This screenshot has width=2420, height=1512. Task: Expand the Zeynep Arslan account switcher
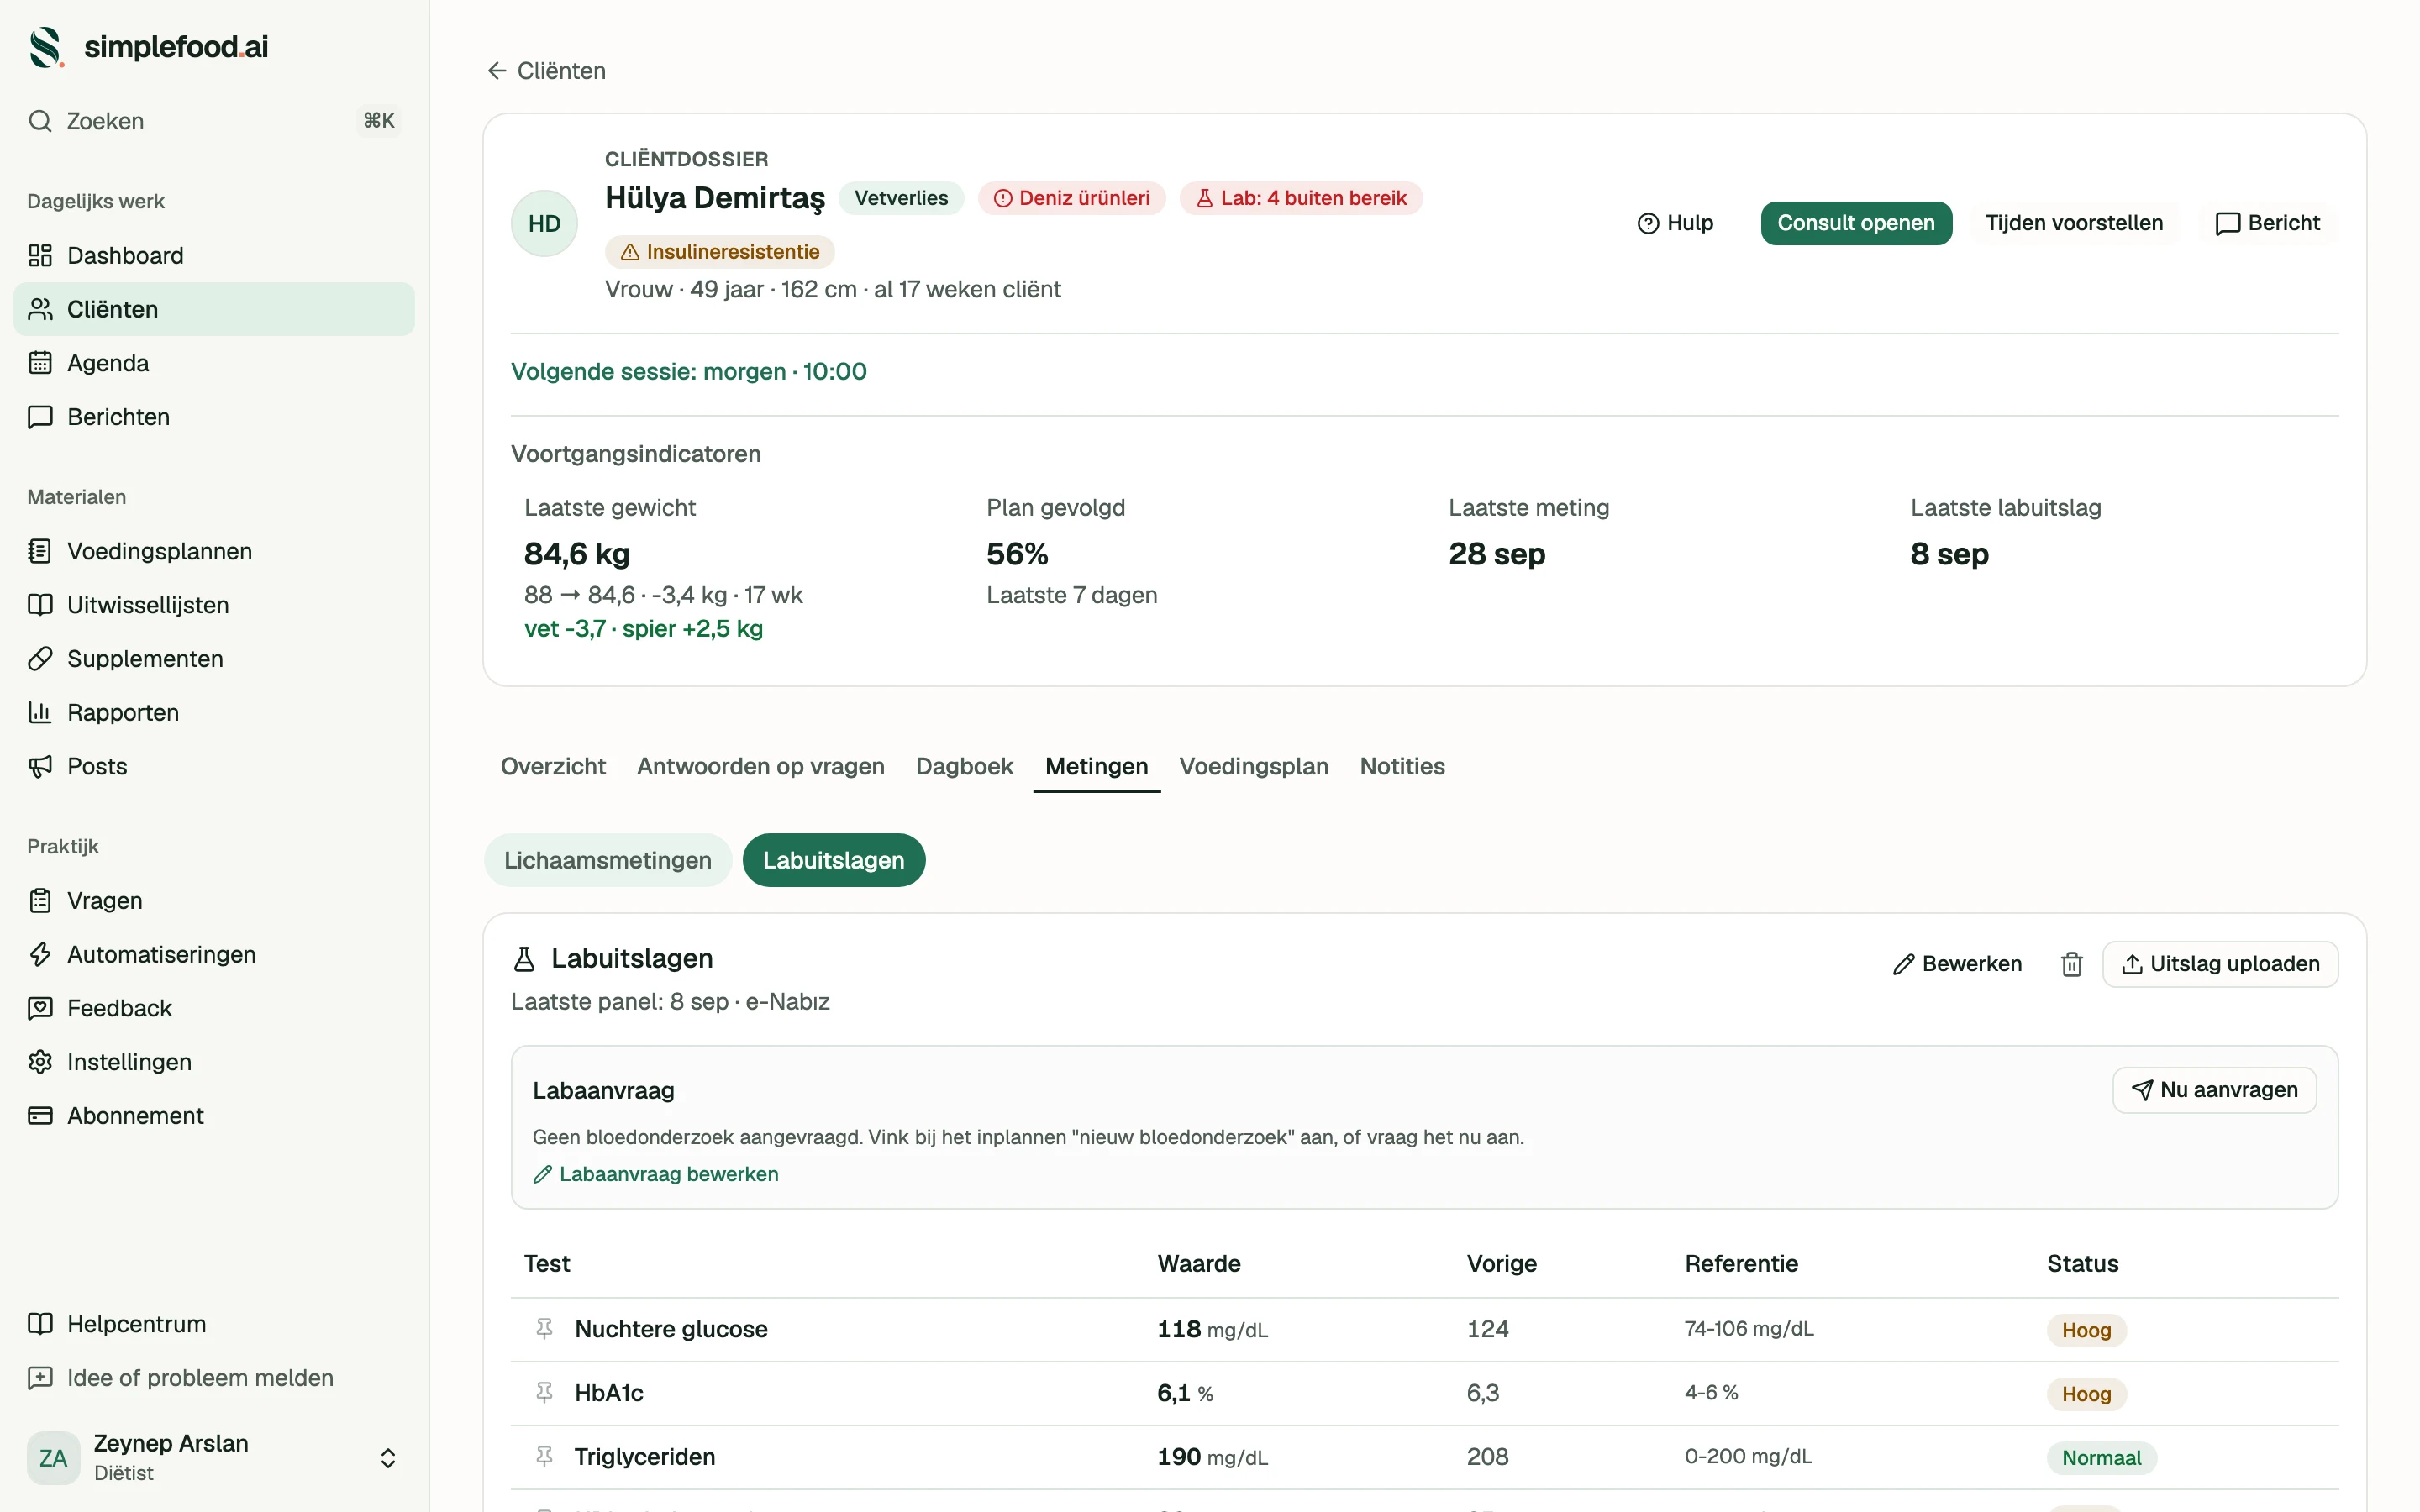388,1458
